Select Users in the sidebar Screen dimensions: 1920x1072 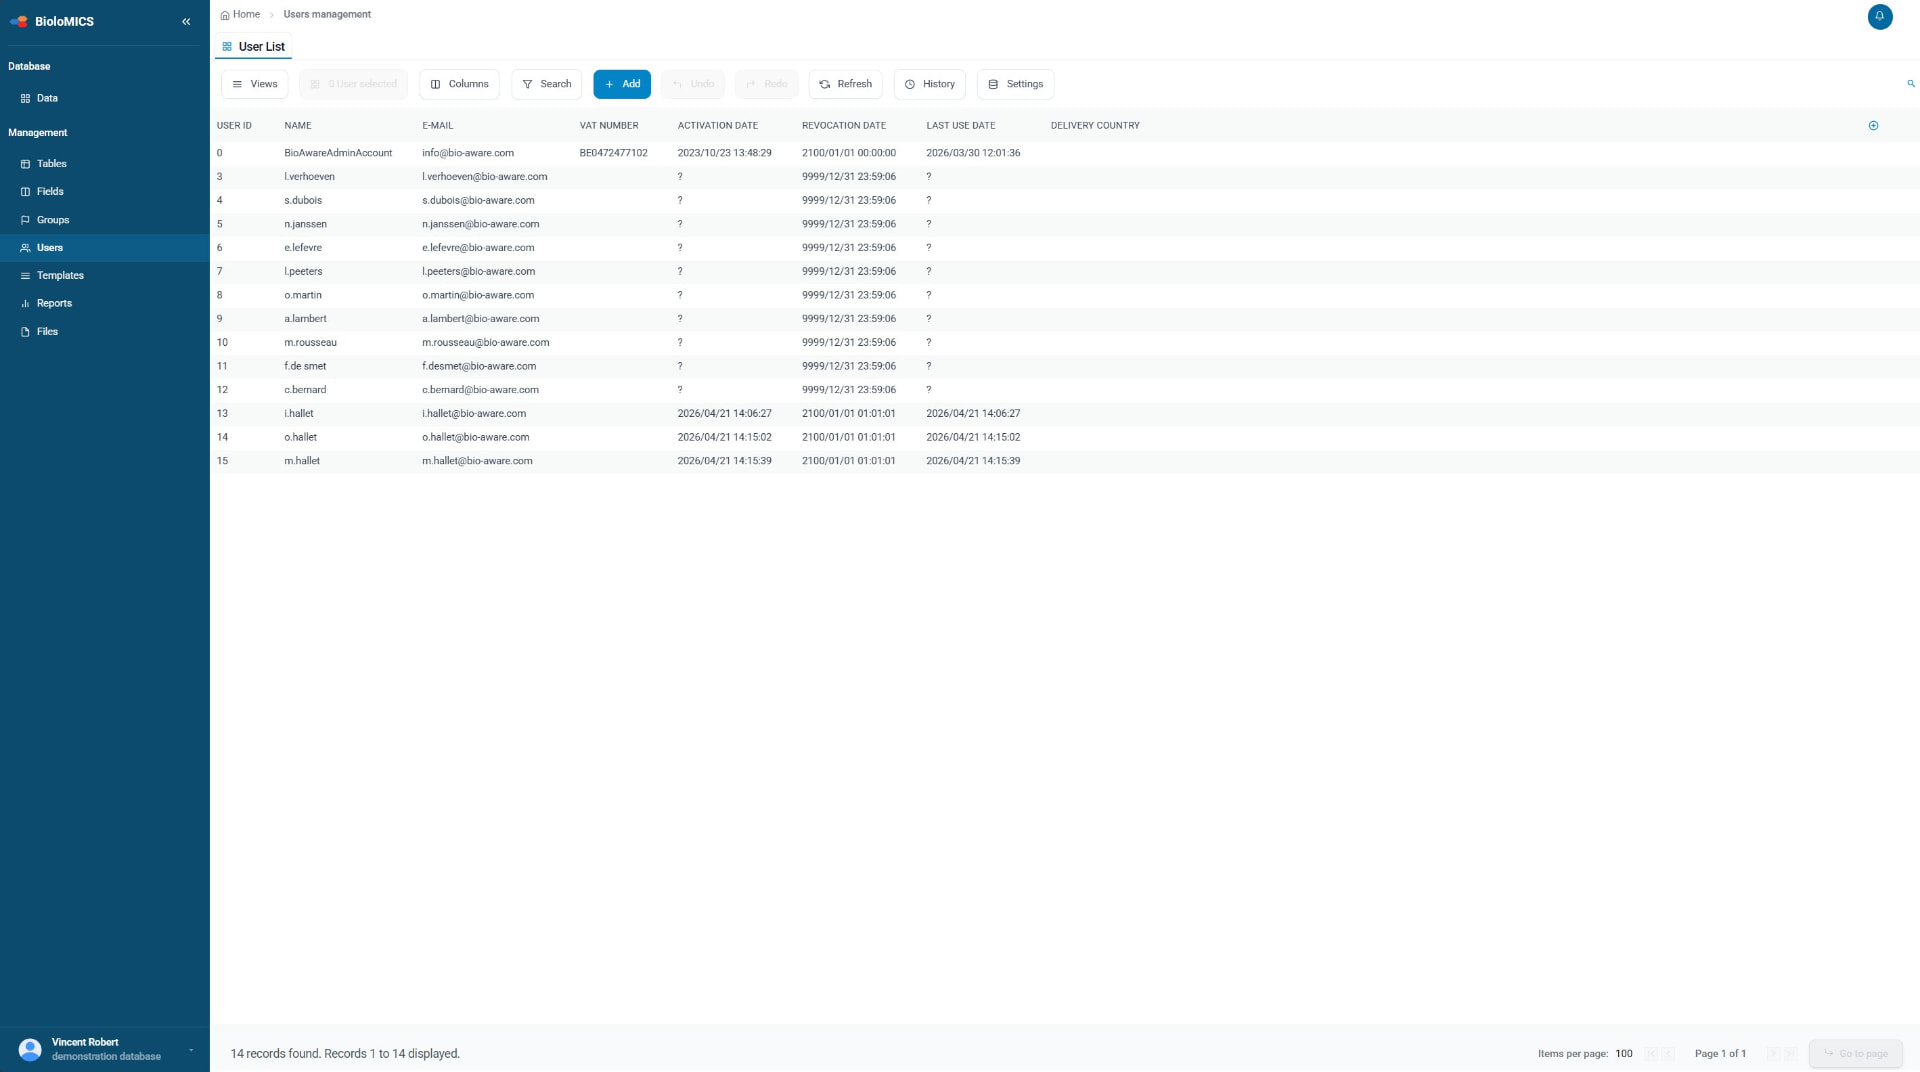104,248
